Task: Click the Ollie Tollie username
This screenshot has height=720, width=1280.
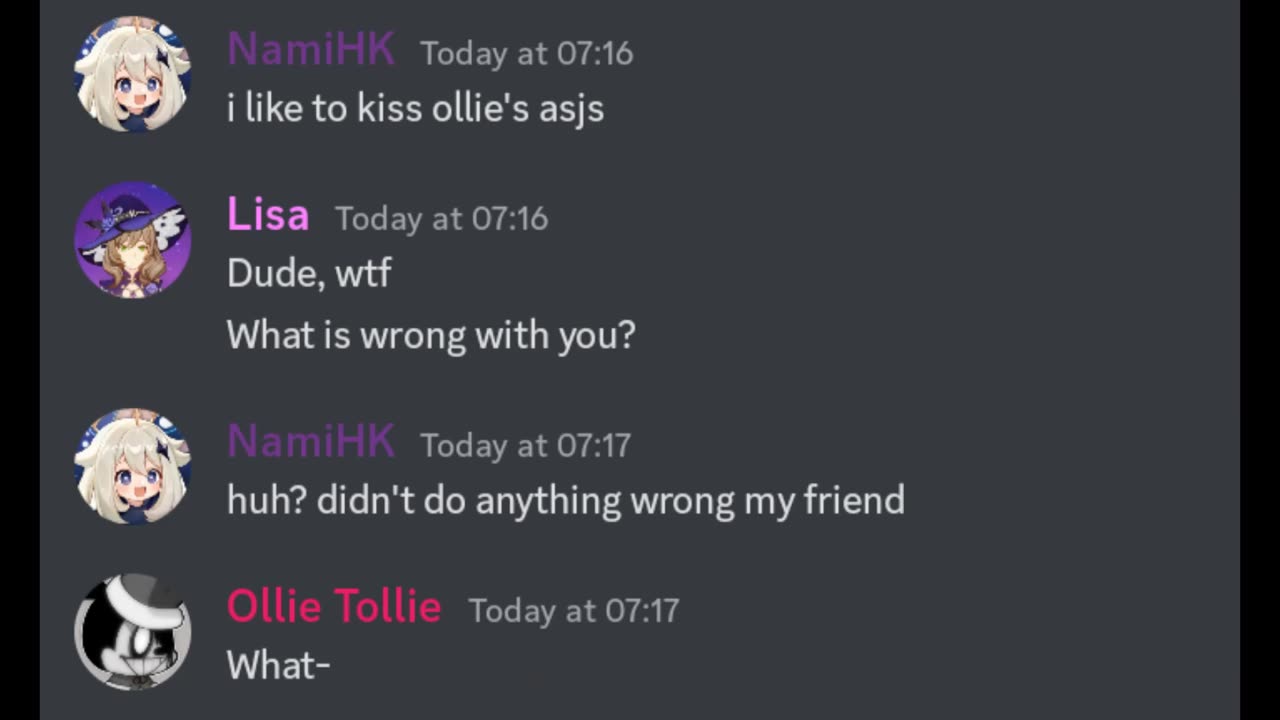Action: point(334,607)
